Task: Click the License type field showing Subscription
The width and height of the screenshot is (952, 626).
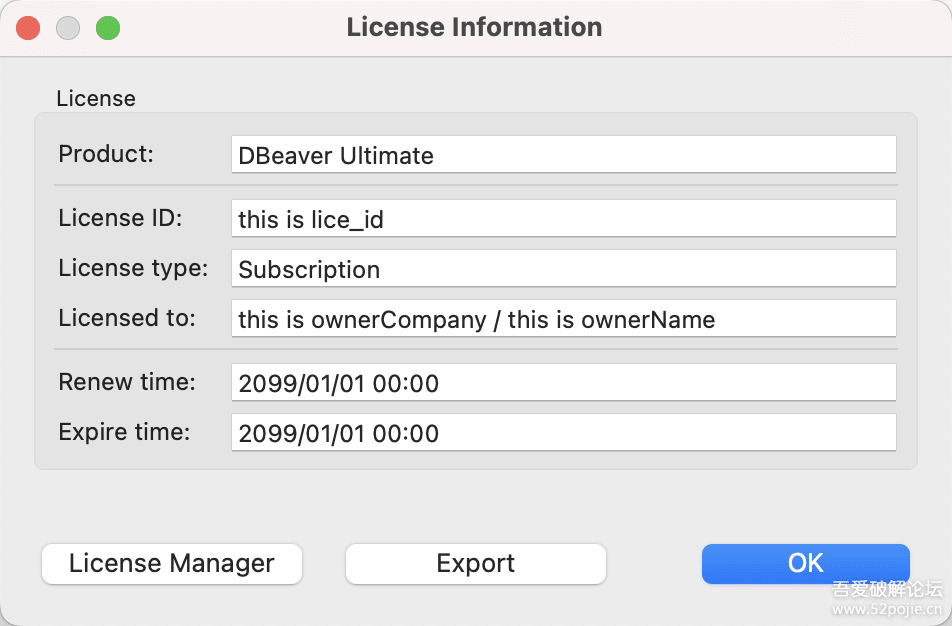Action: pyautogui.click(x=563, y=269)
